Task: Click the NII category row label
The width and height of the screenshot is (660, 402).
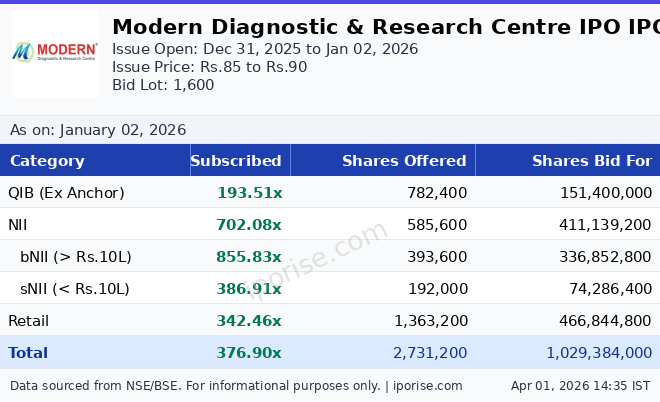Action: click(x=19, y=225)
